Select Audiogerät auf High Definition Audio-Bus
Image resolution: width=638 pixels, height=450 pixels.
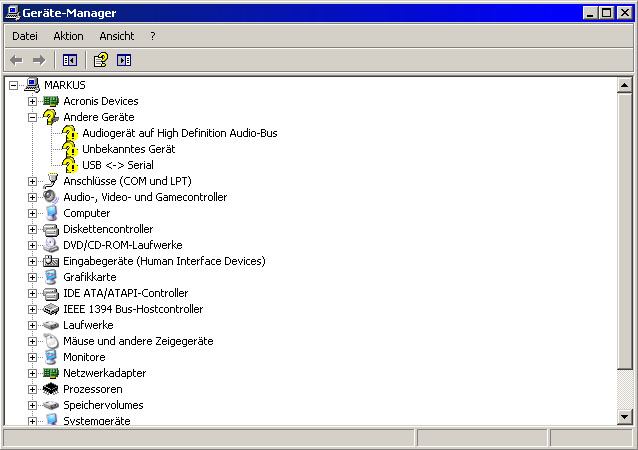pyautogui.click(x=180, y=133)
